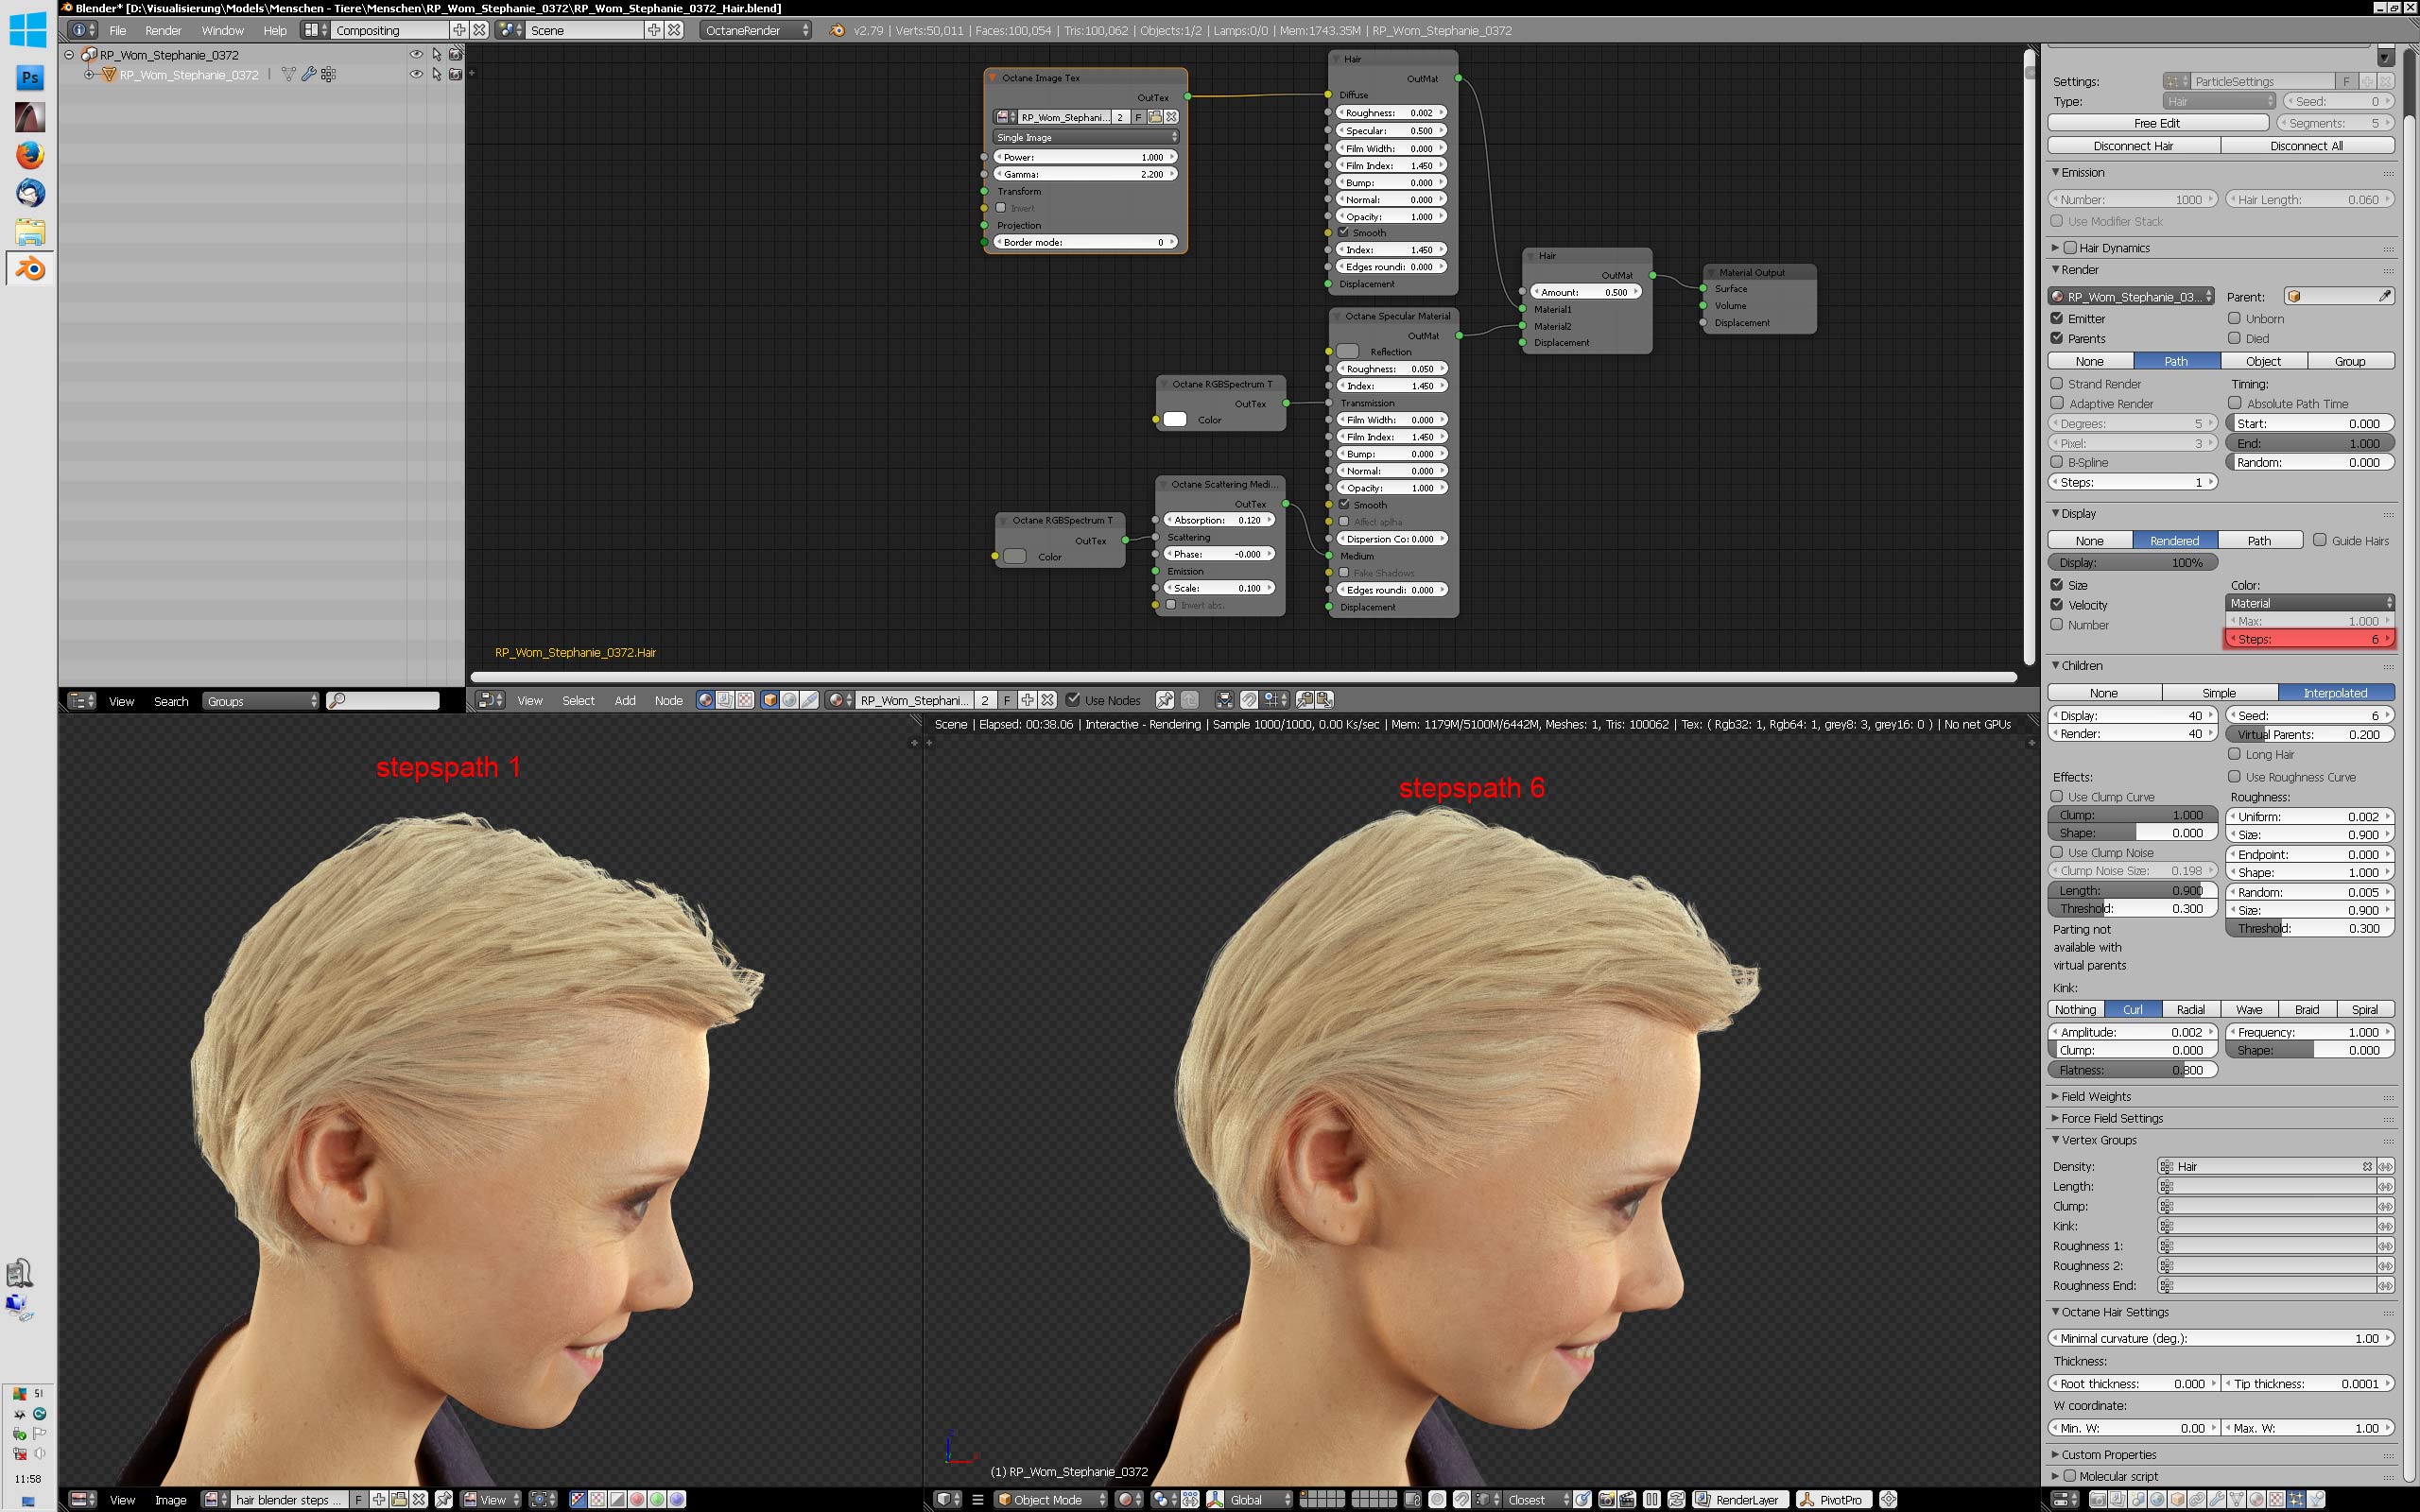Select the Simple children tab

click(x=2219, y=692)
